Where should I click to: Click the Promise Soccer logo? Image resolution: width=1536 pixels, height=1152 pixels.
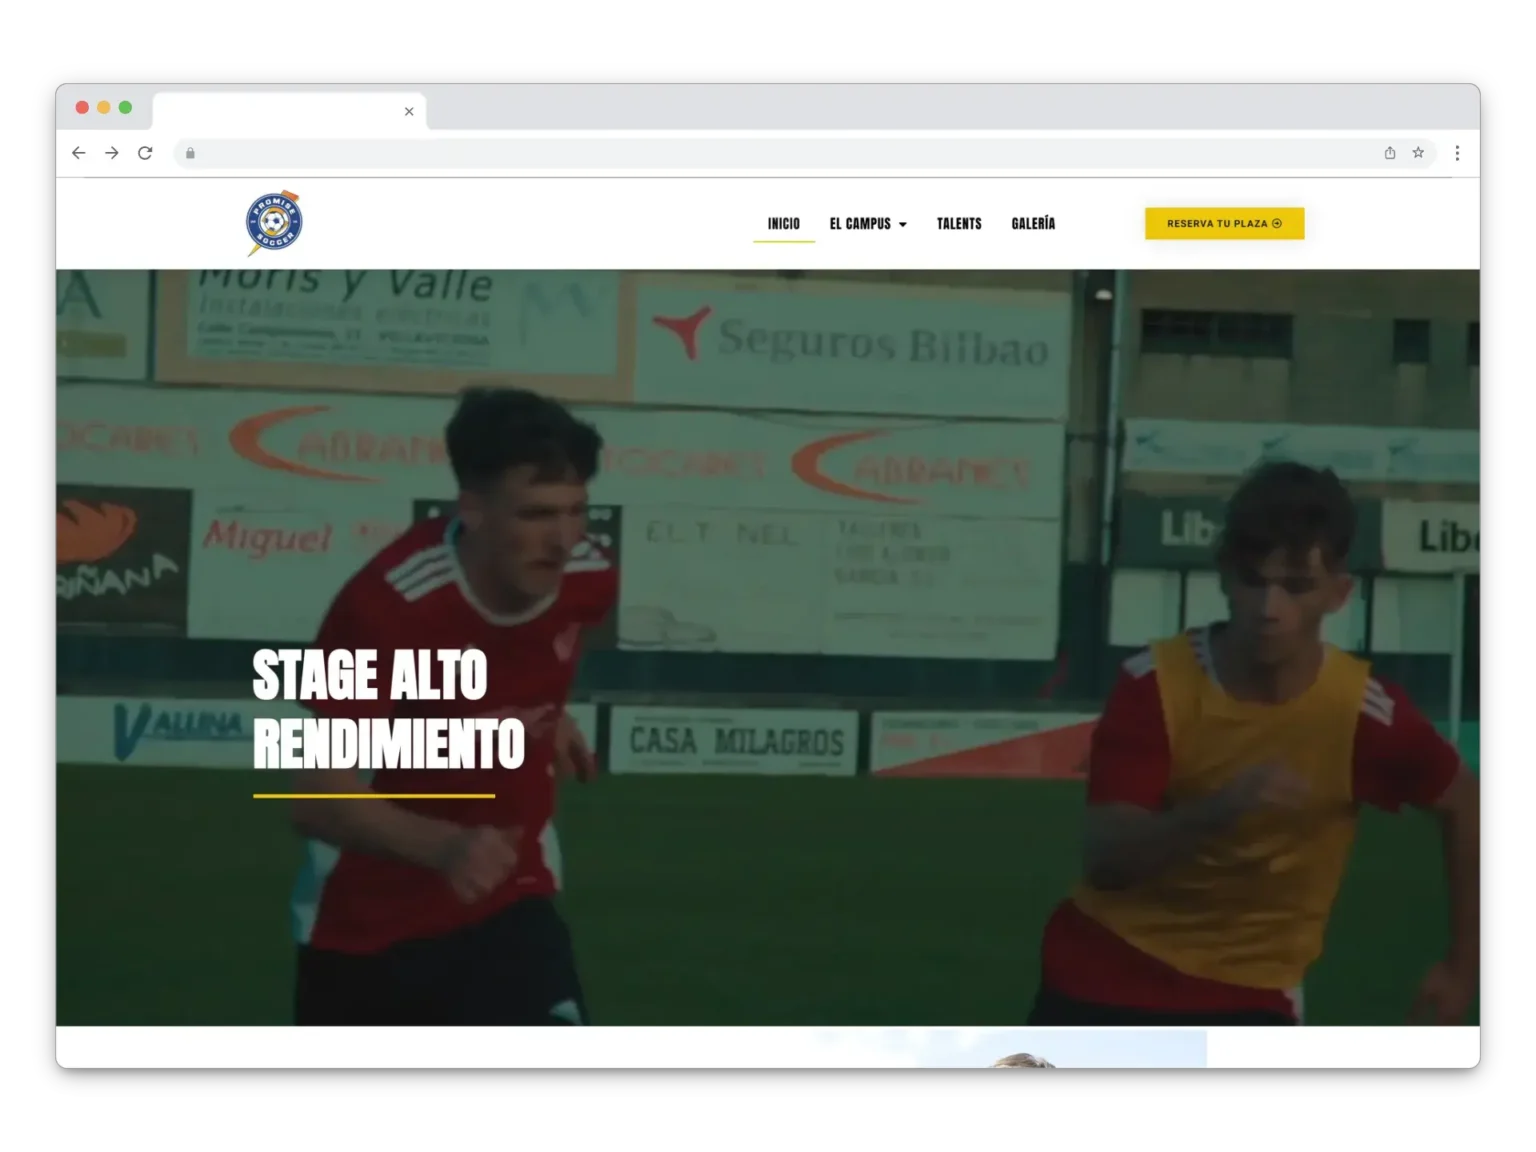point(274,222)
